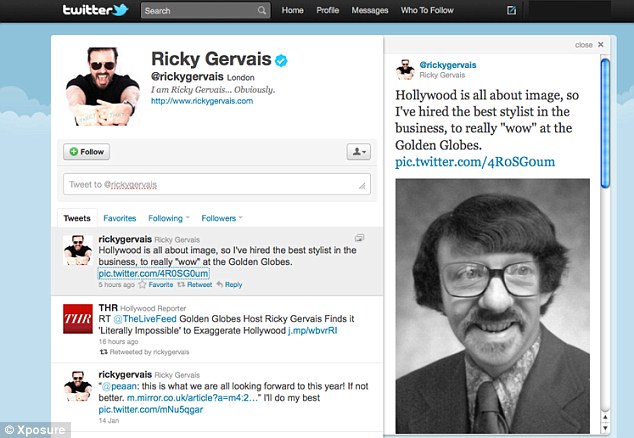Viewport: 634px width, 438px height.
Task: Open the rickygervais.com website link
Action: point(202,101)
